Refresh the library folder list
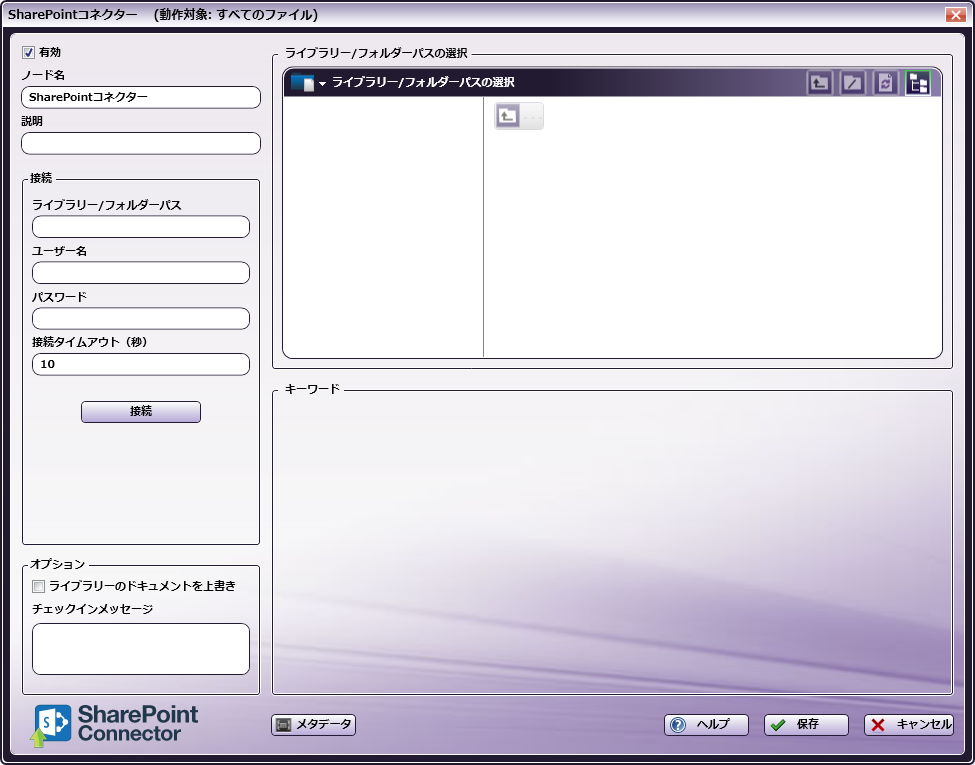Image resolution: width=975 pixels, height=765 pixels. coord(885,83)
